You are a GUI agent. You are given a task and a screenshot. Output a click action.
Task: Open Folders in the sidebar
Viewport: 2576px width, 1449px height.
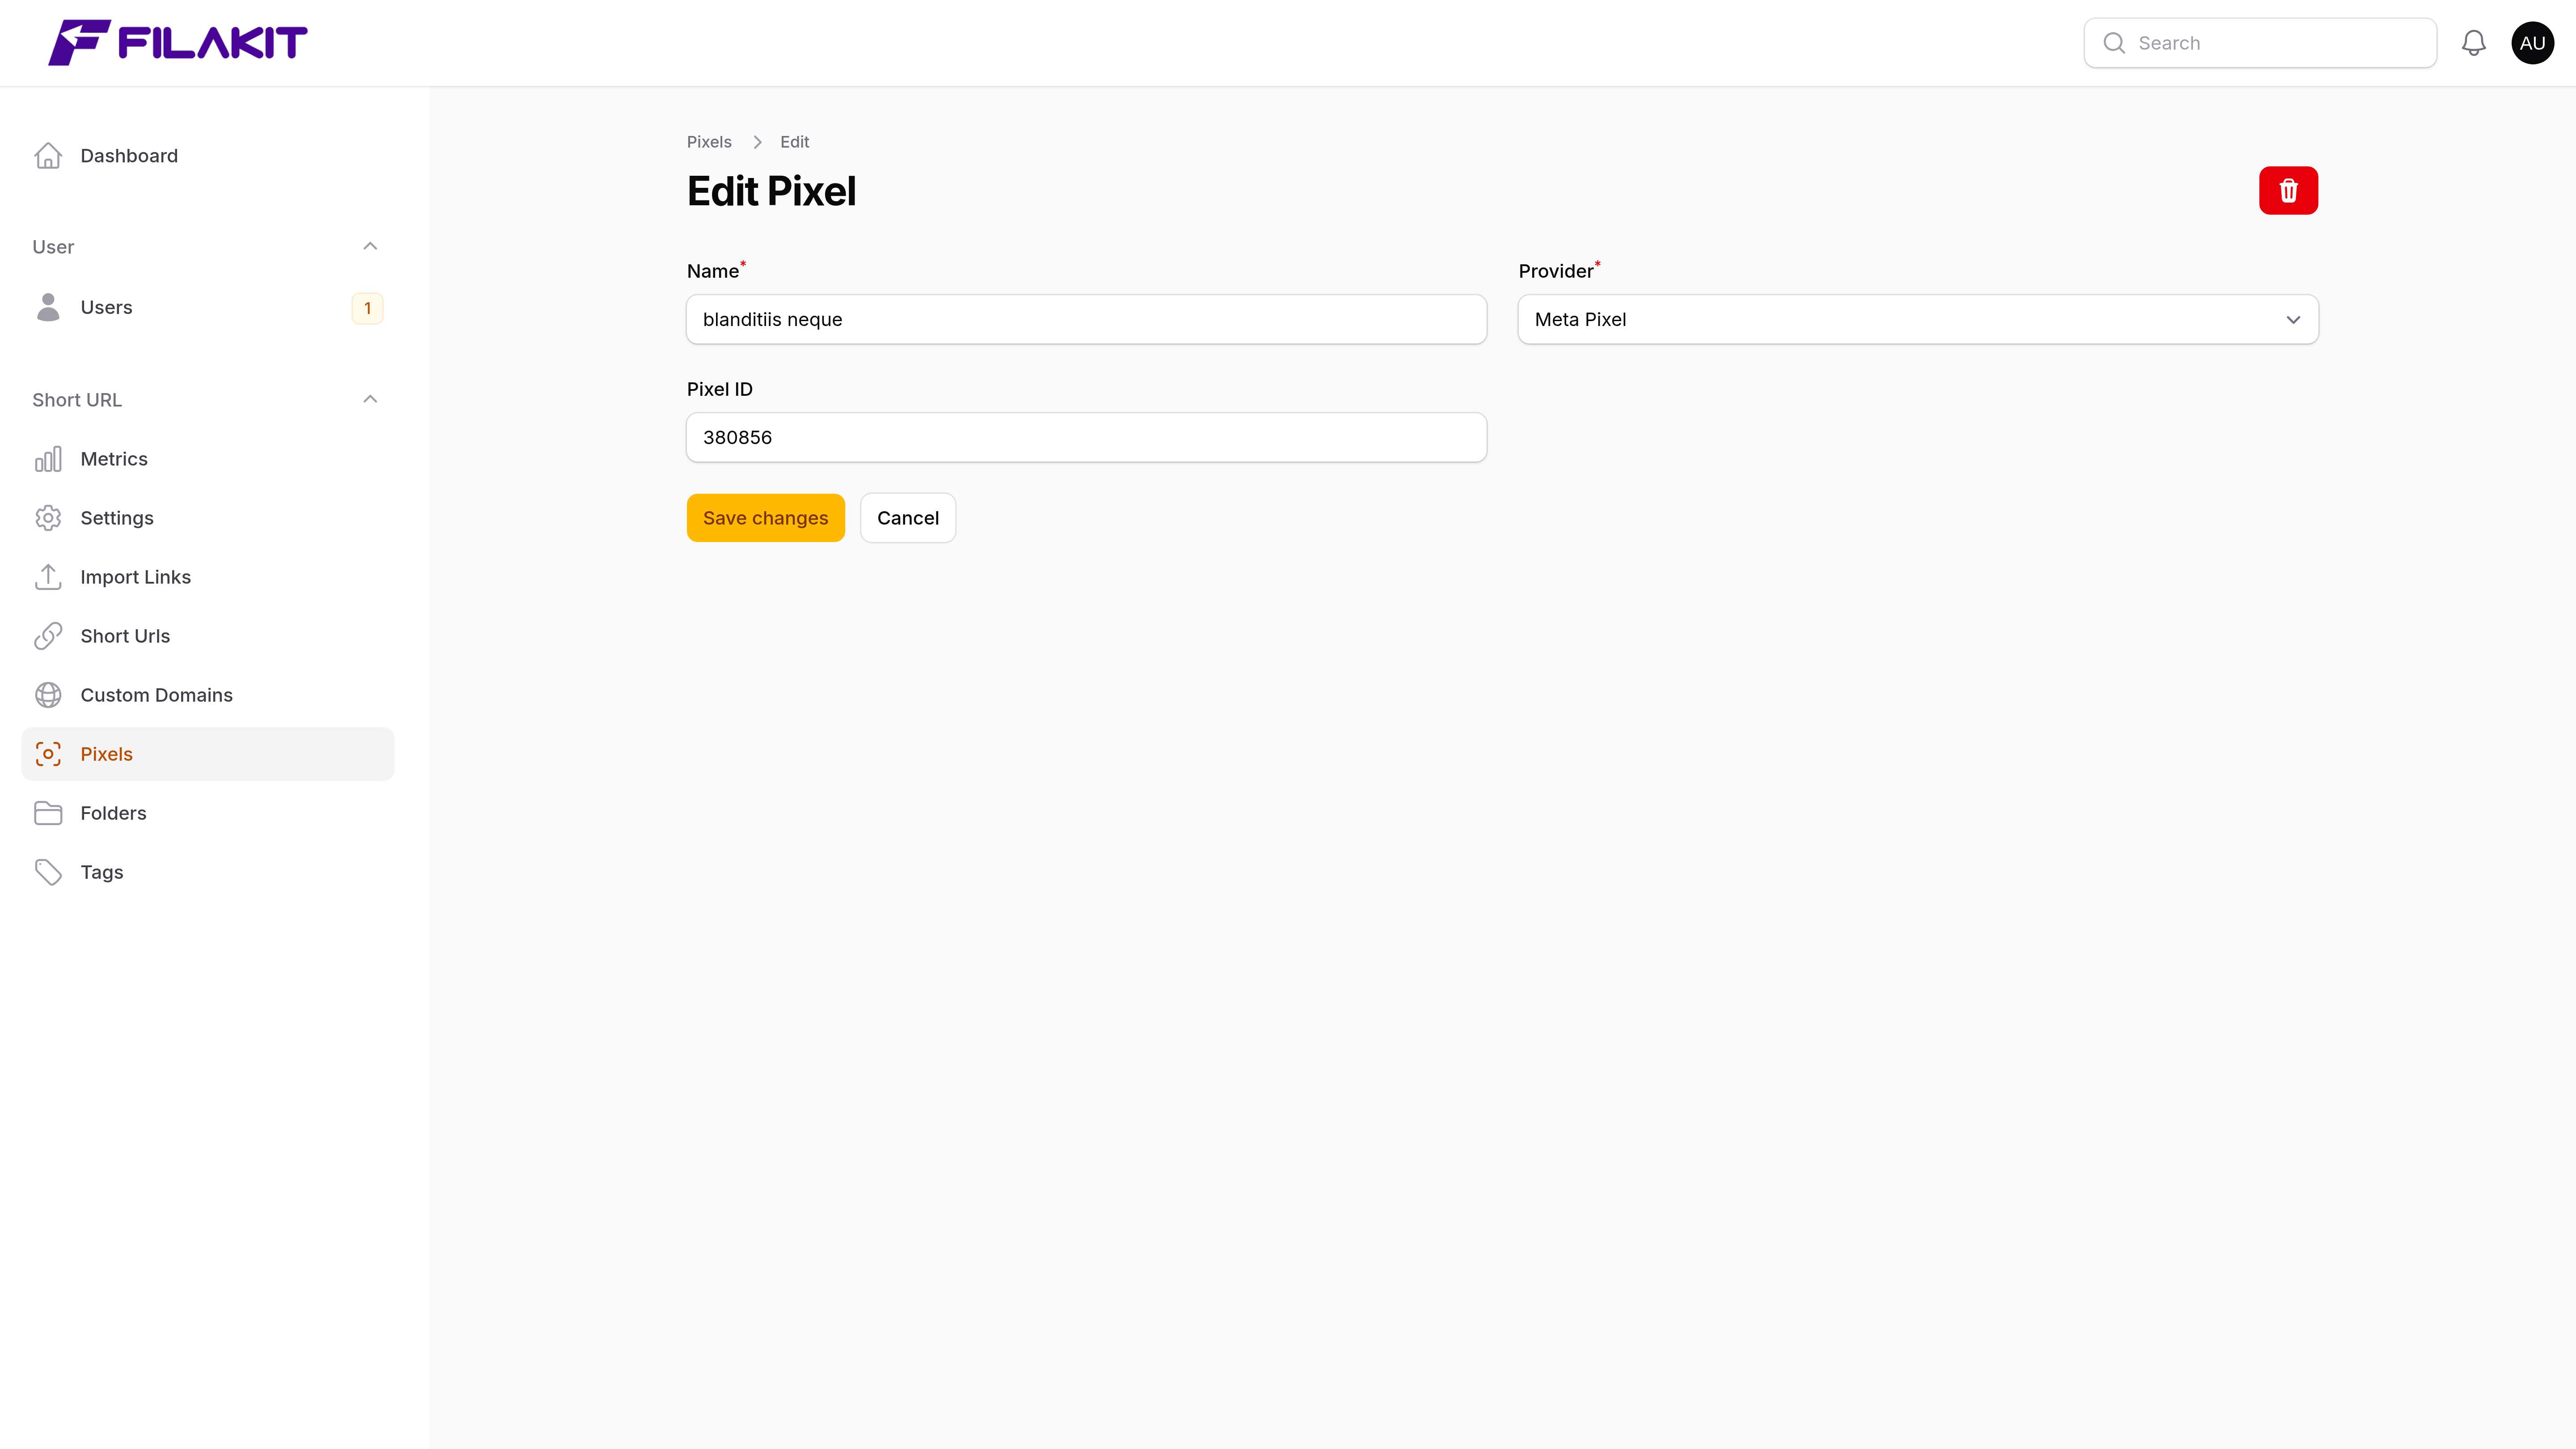[208, 813]
